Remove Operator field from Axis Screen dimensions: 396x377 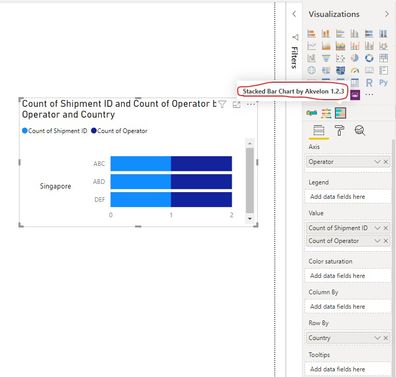point(386,162)
